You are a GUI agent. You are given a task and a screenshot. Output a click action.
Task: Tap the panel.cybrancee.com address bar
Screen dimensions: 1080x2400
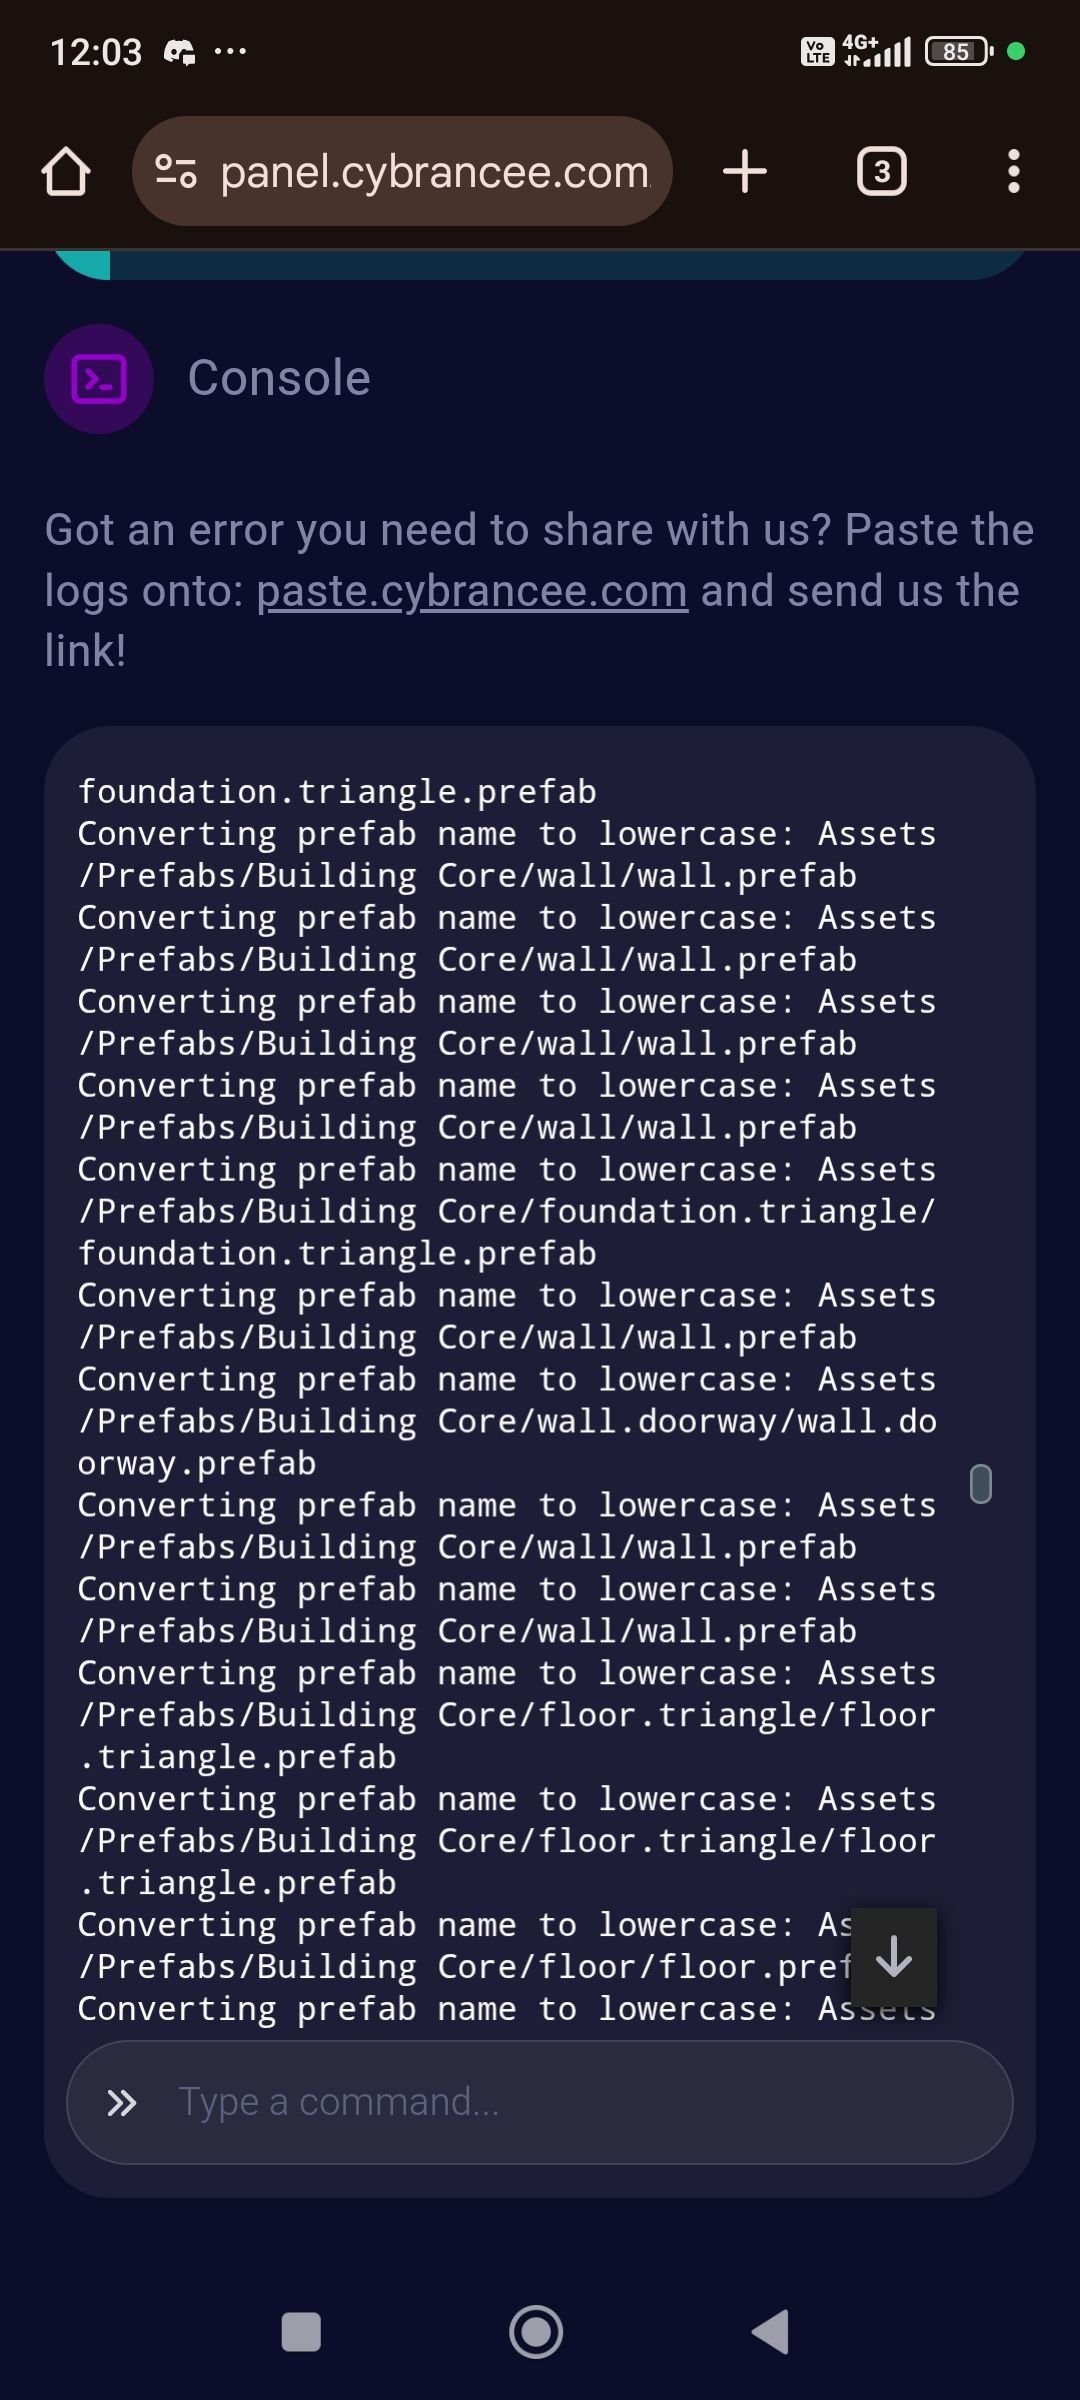coord(435,172)
